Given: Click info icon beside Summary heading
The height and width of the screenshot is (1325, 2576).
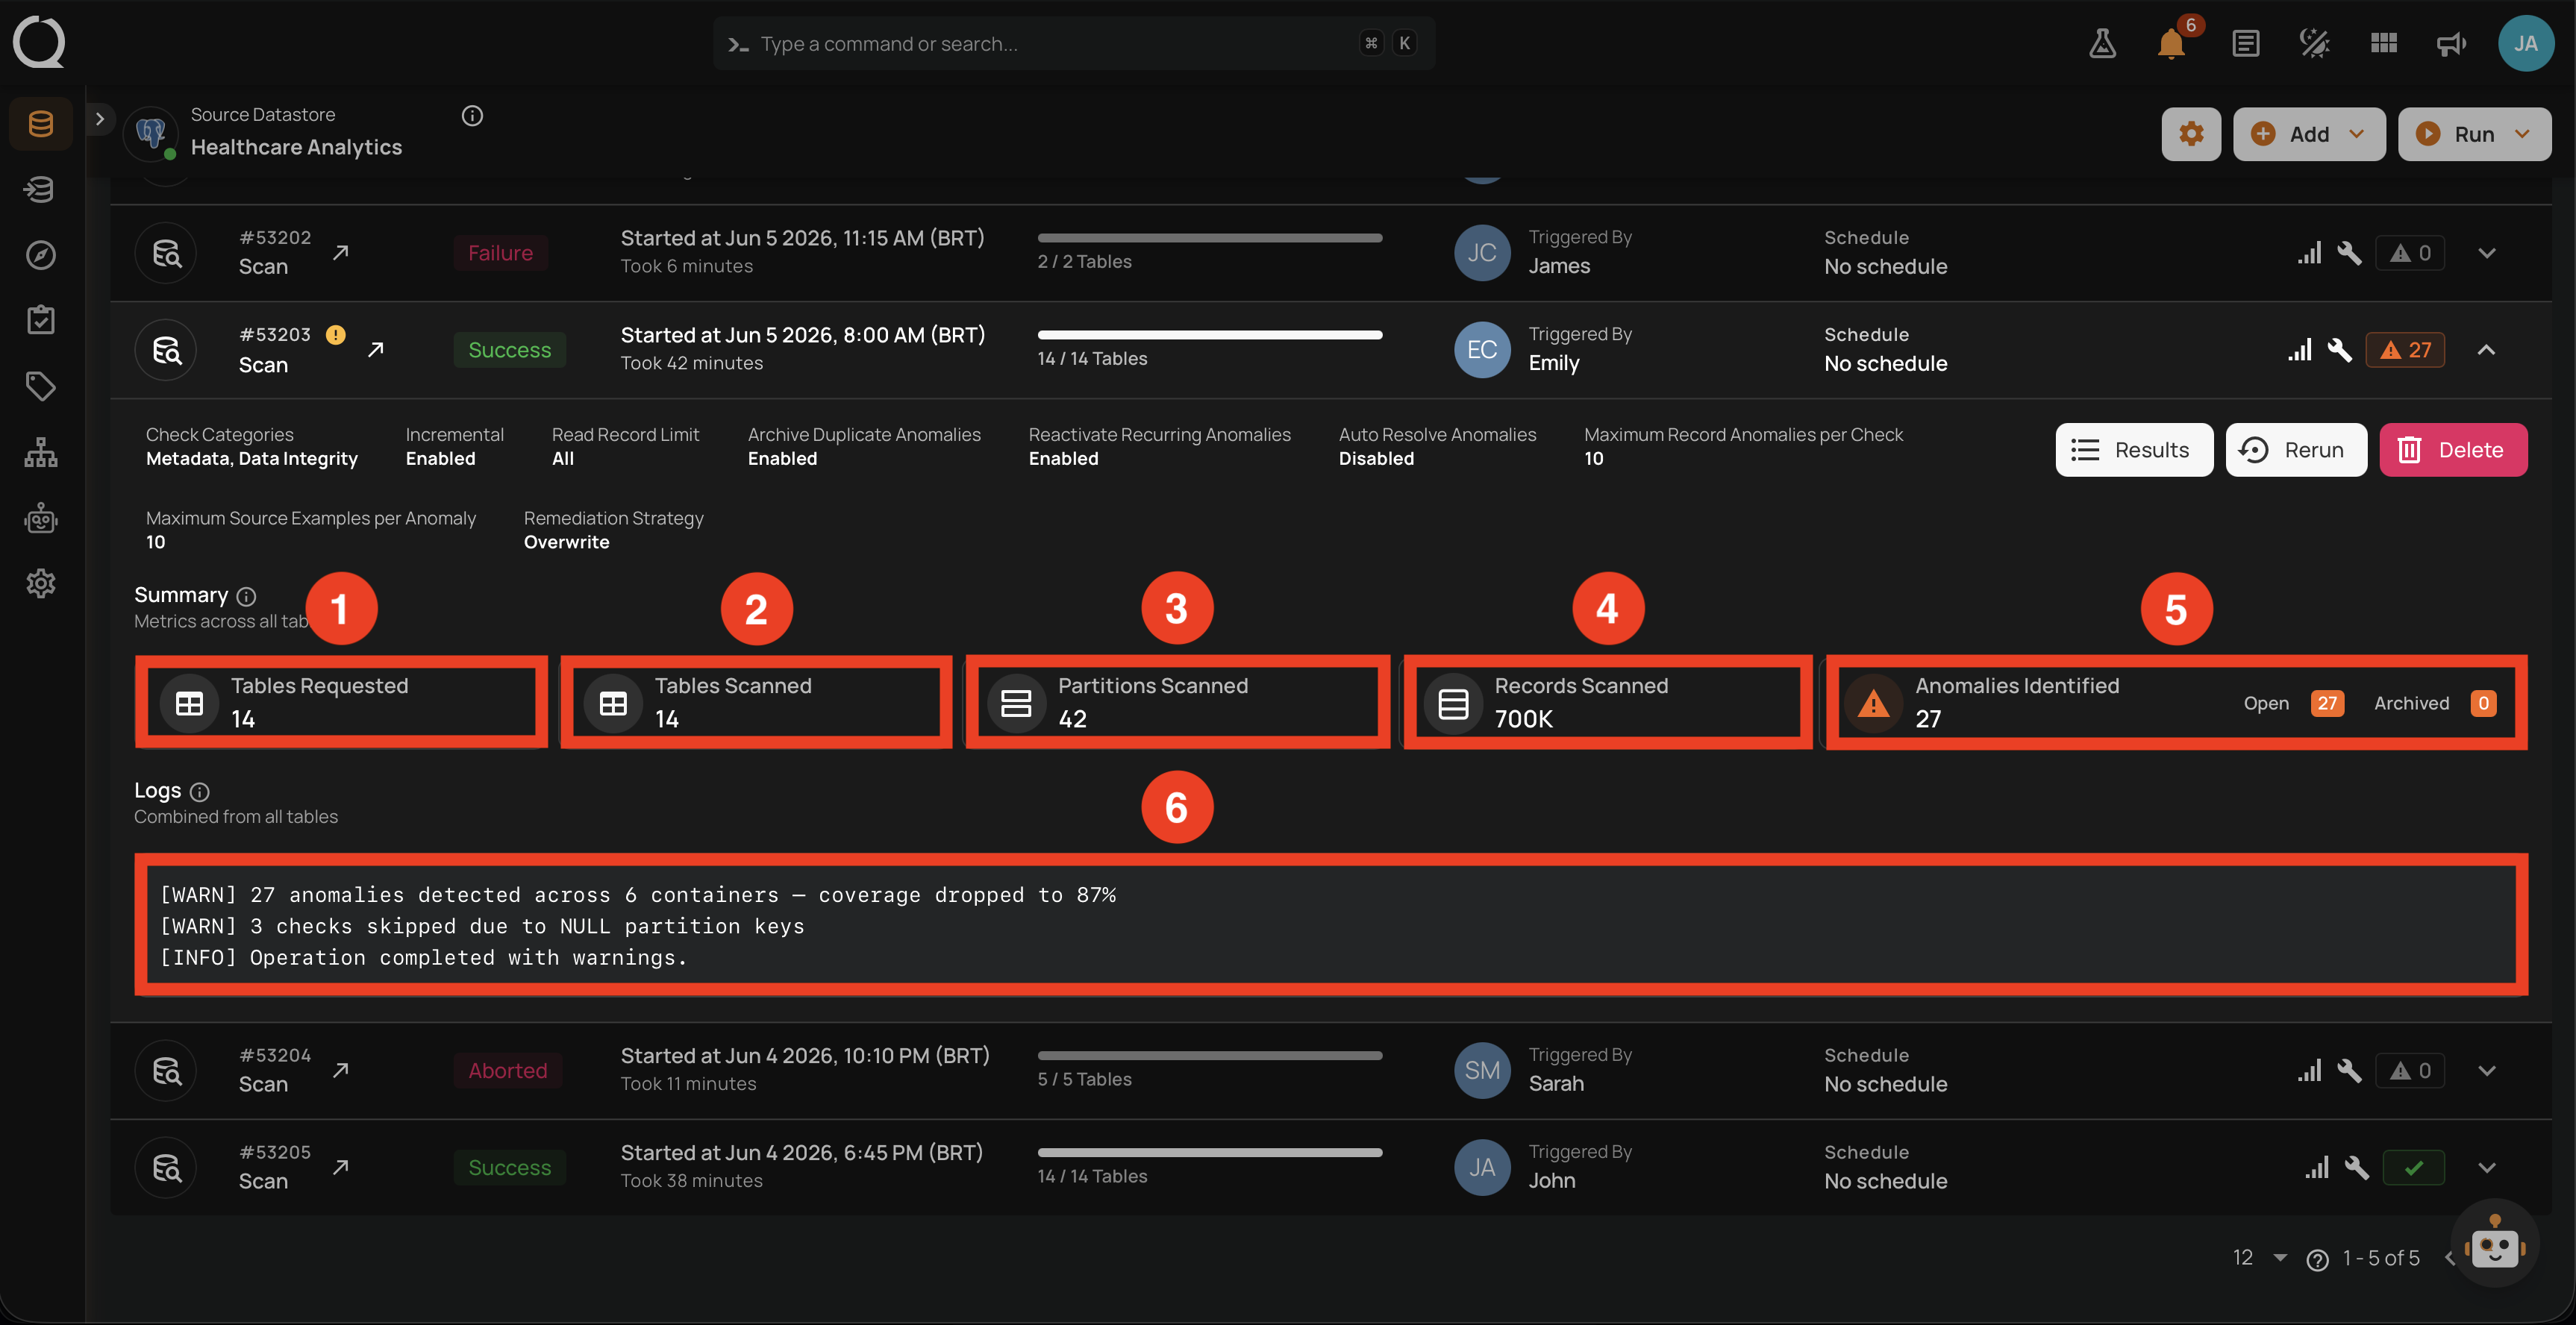Looking at the screenshot, I should (x=246, y=597).
